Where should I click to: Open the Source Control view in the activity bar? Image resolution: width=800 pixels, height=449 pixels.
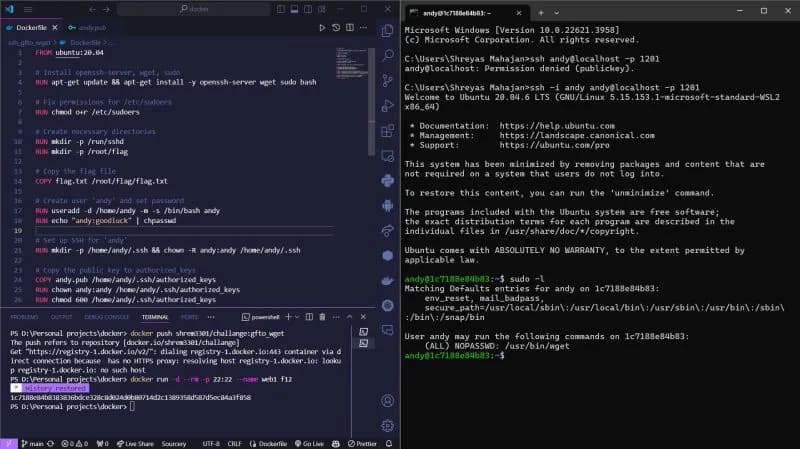(x=388, y=80)
